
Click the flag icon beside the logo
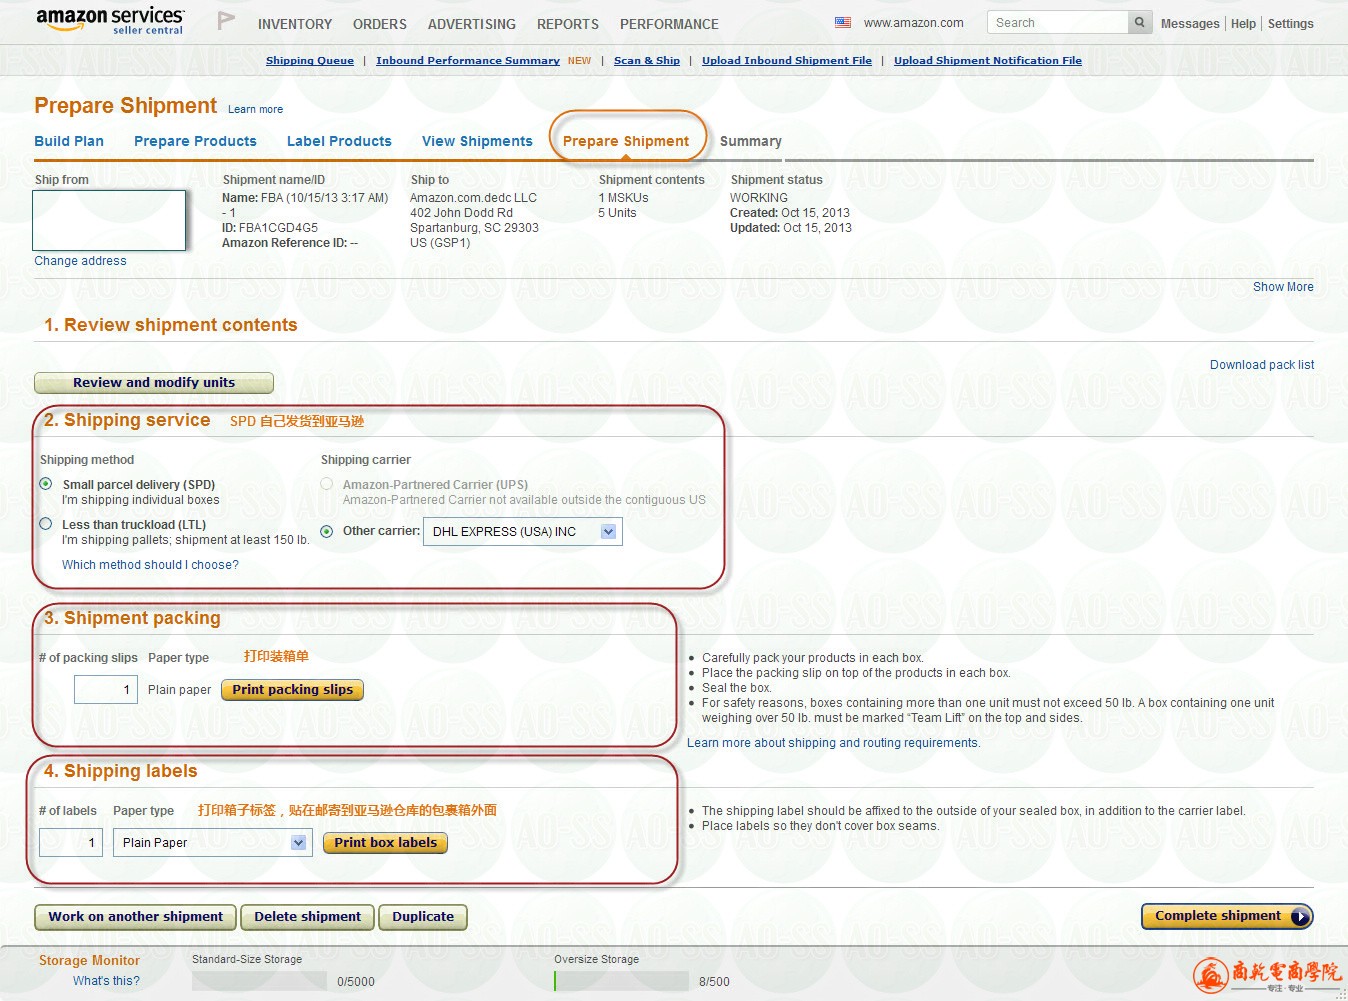[x=227, y=20]
